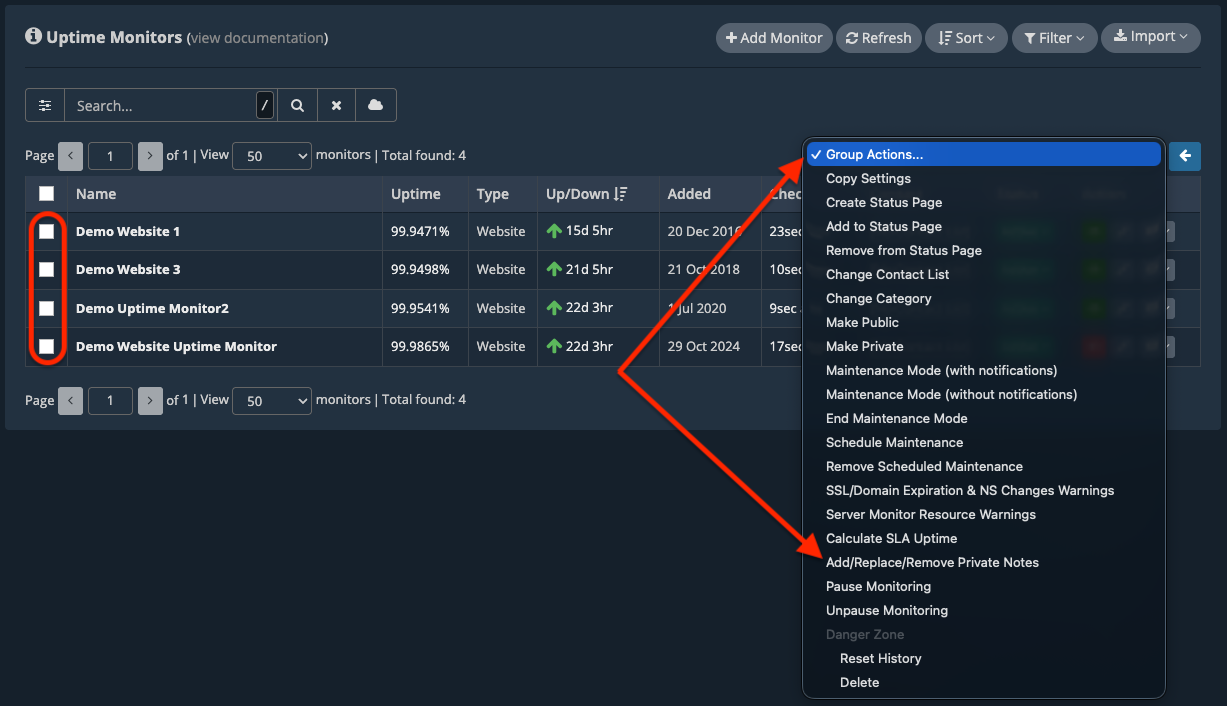Choose Add/Replace/Remove Private Notes
Screen dimensions: 1227x706
point(932,562)
